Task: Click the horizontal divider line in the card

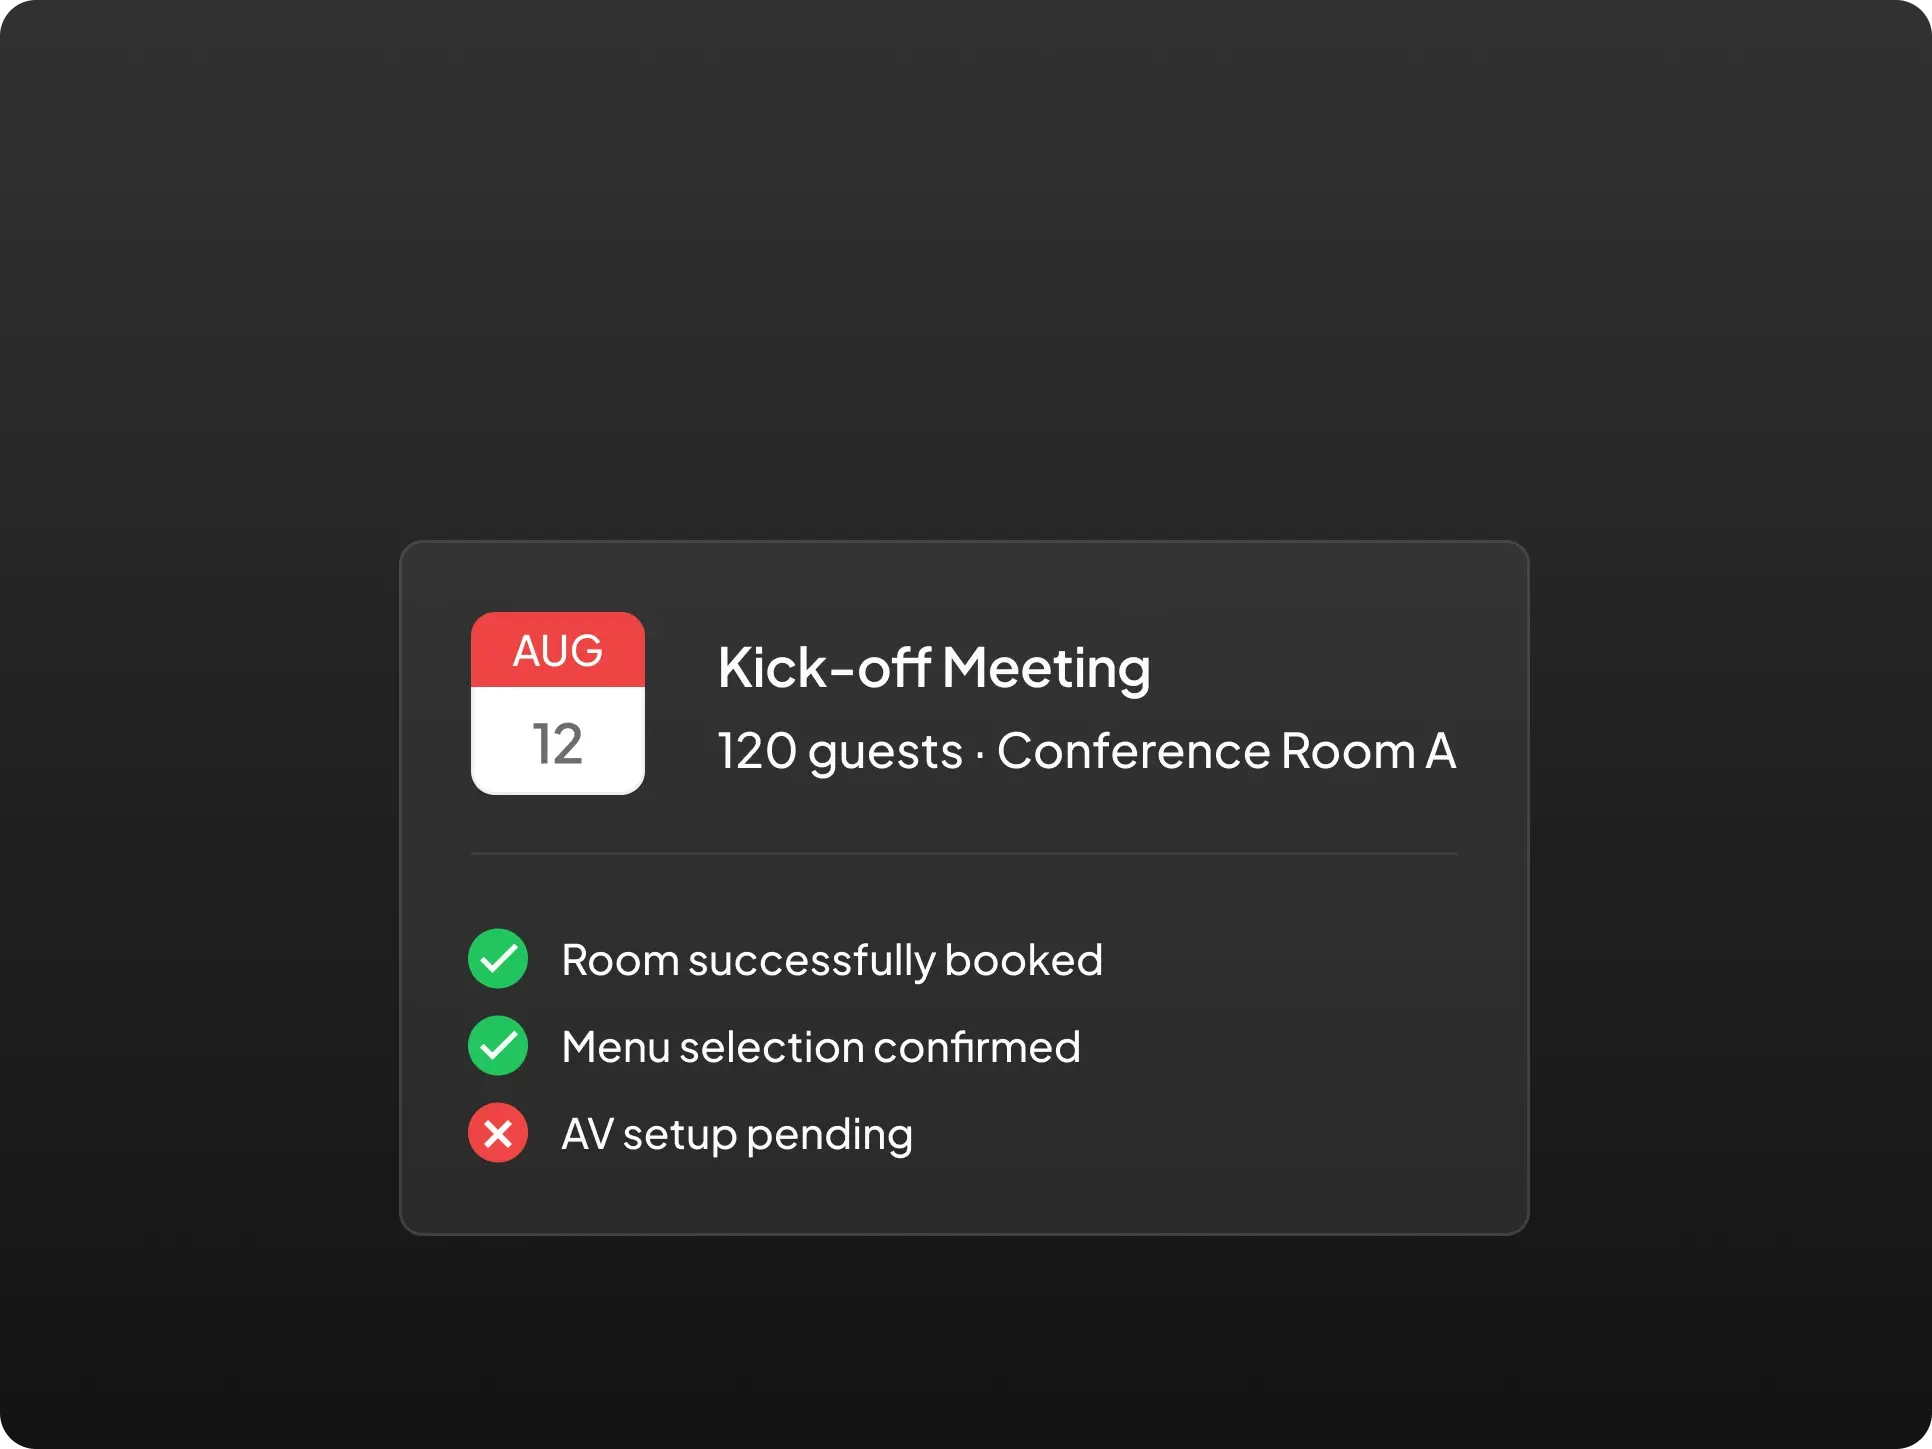Action: pyautogui.click(x=964, y=854)
